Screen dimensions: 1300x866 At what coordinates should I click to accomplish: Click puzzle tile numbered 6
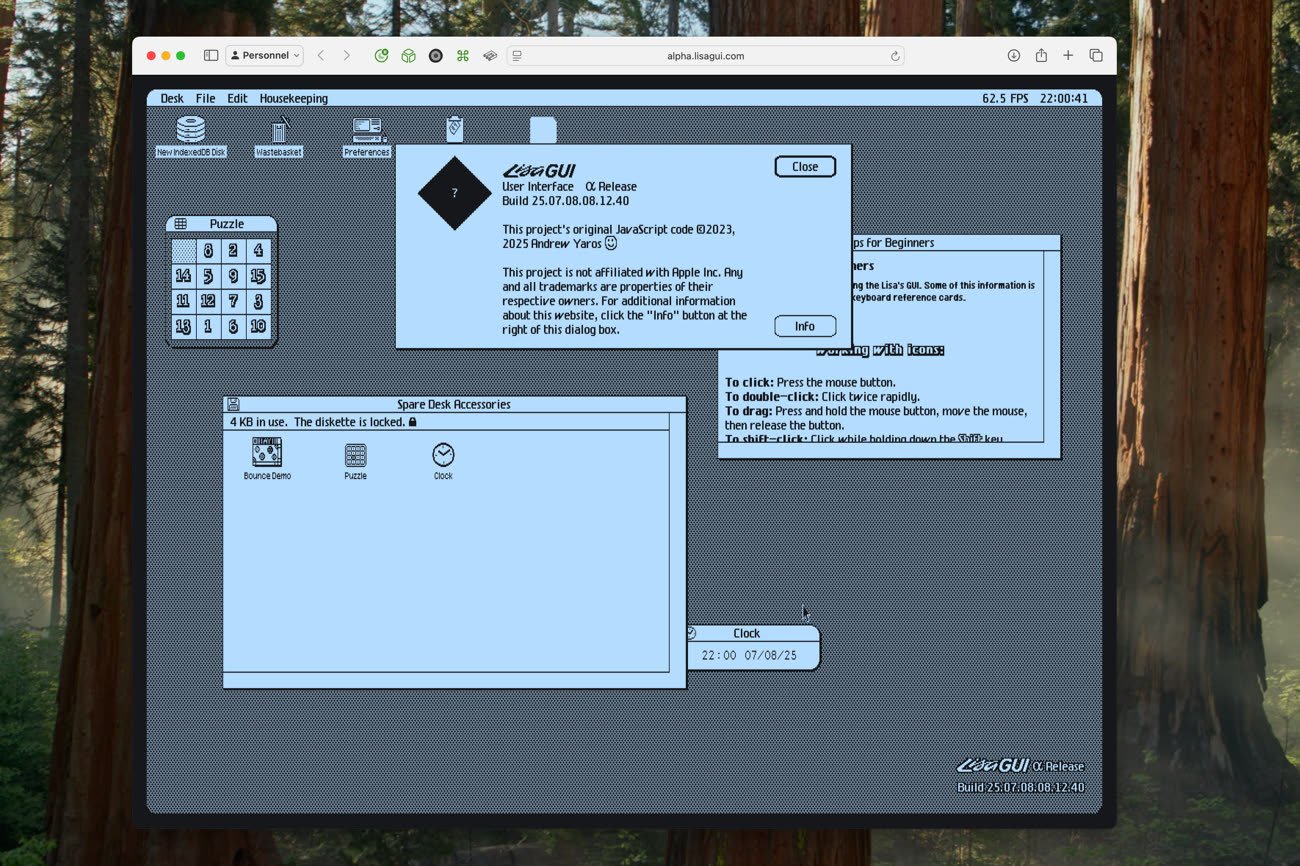pyautogui.click(x=233, y=327)
